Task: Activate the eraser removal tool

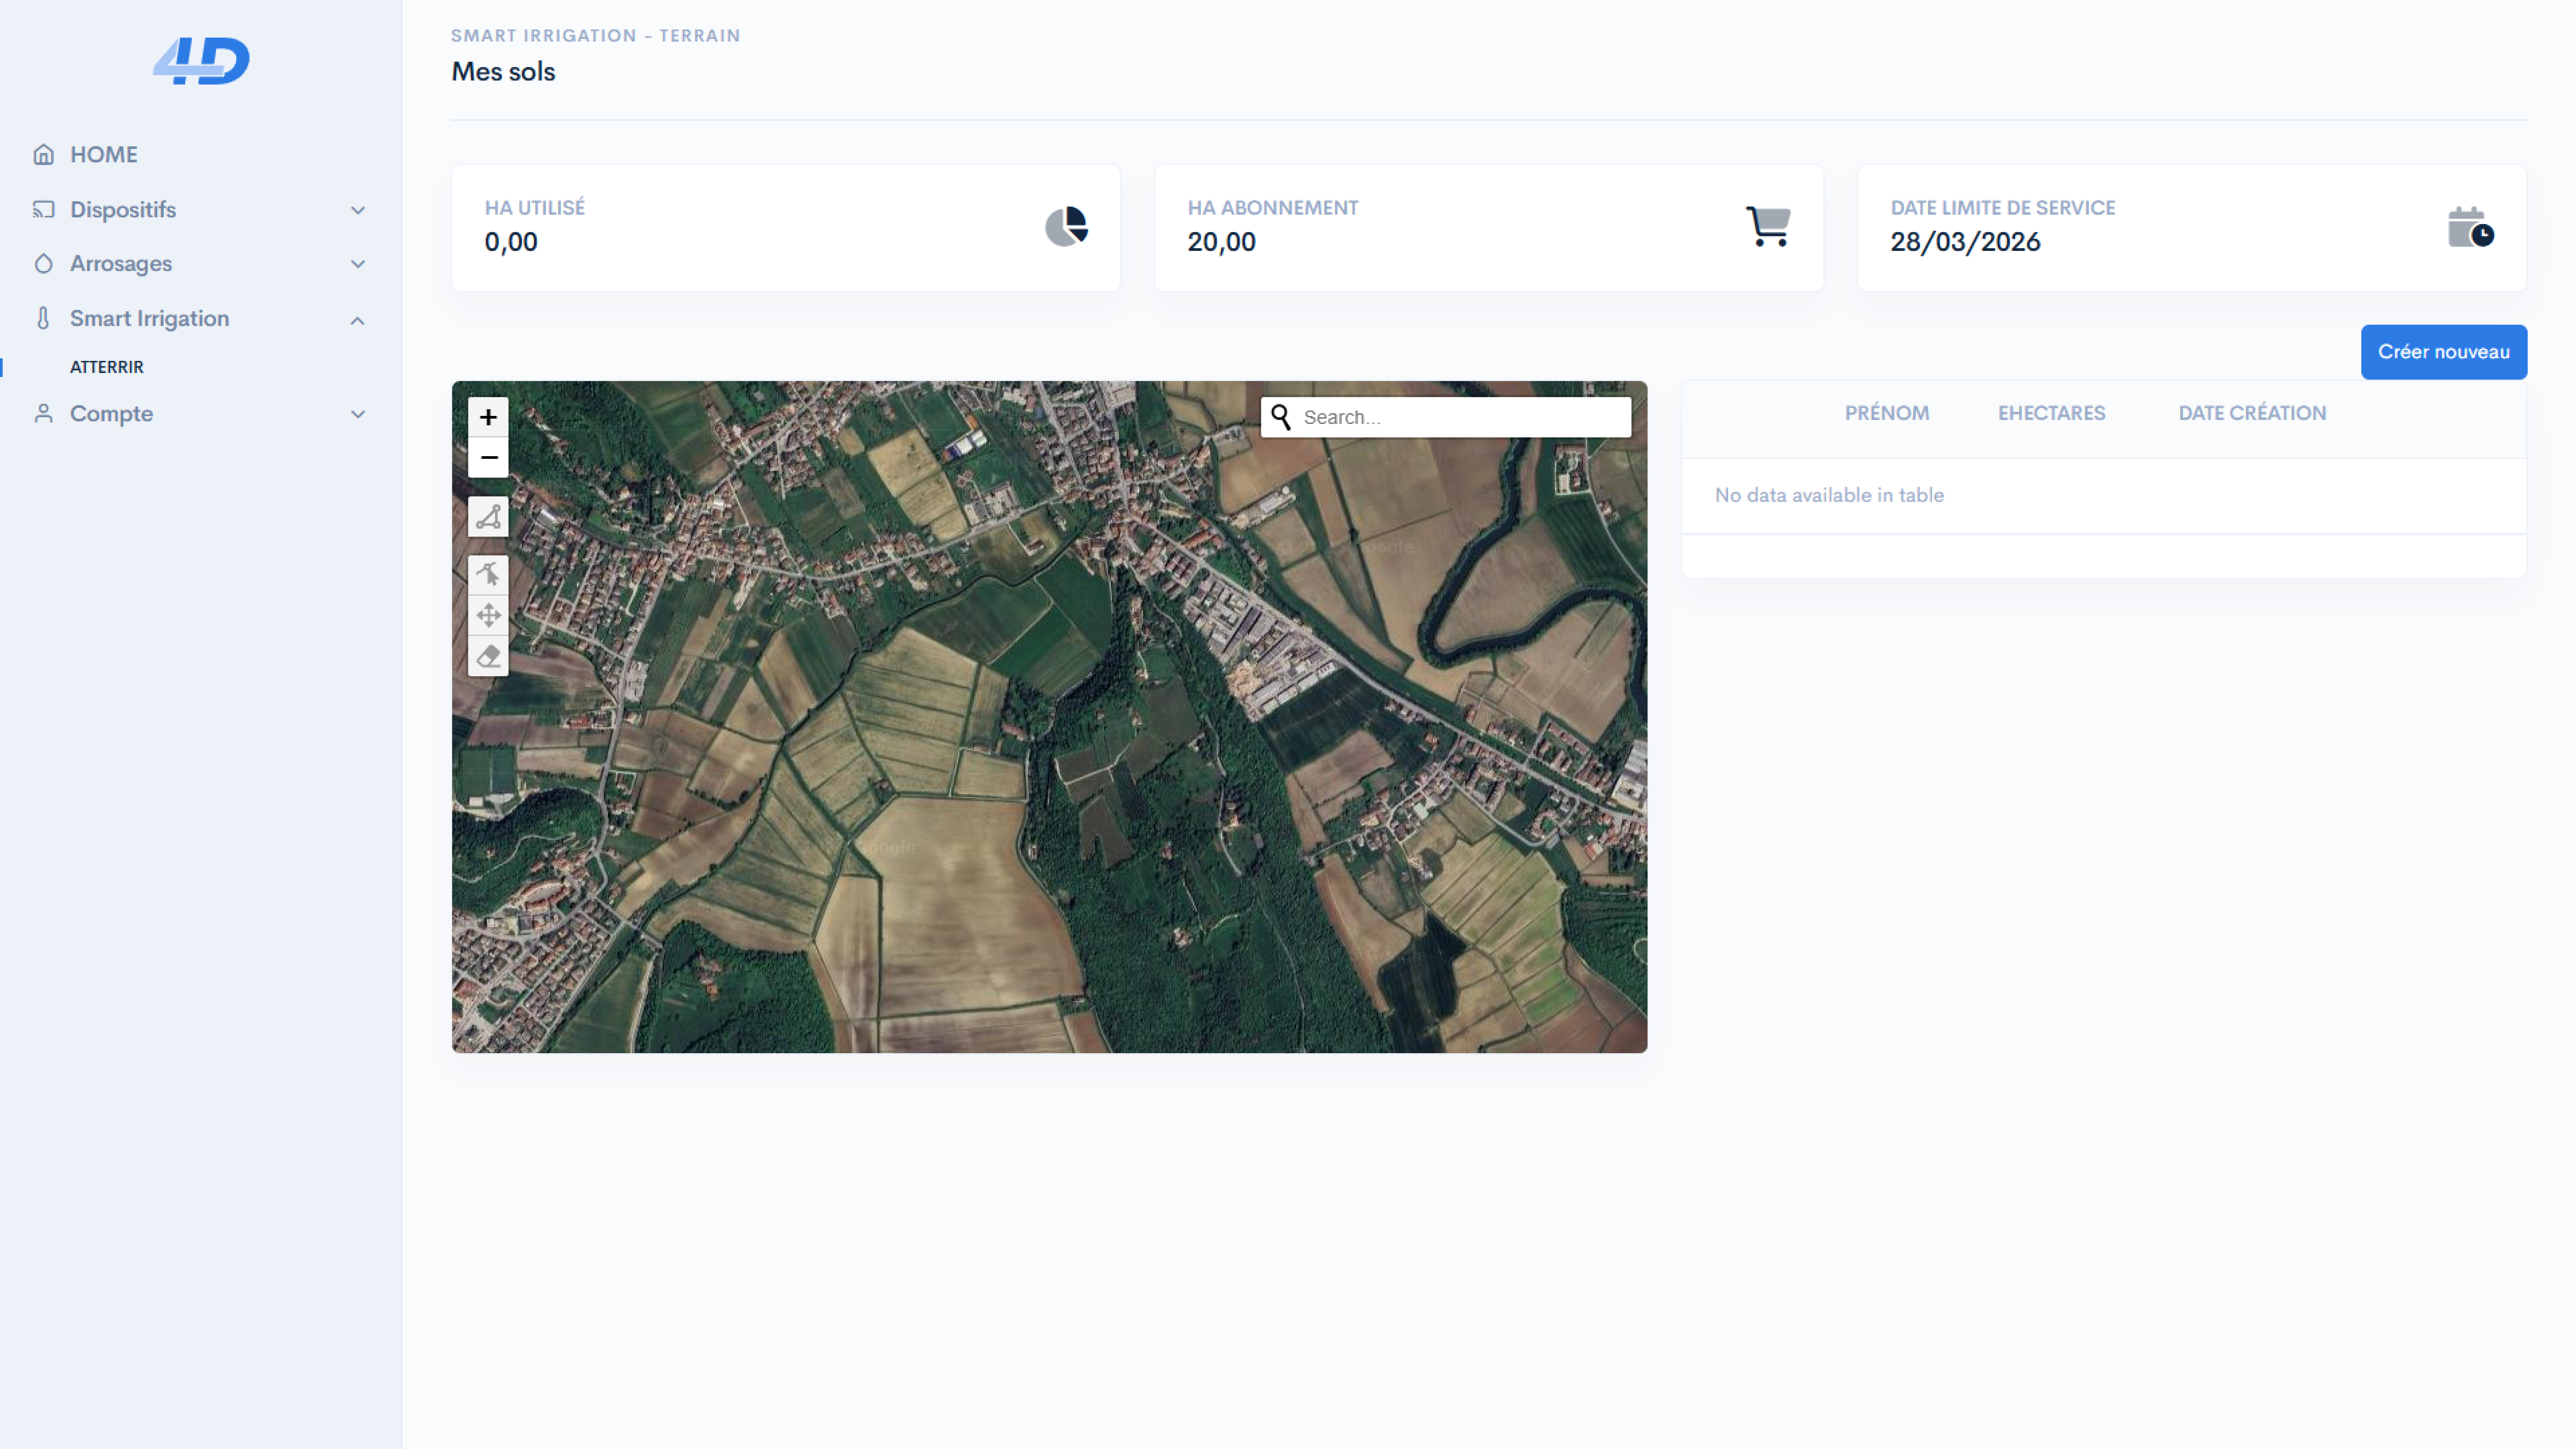Action: [488, 656]
